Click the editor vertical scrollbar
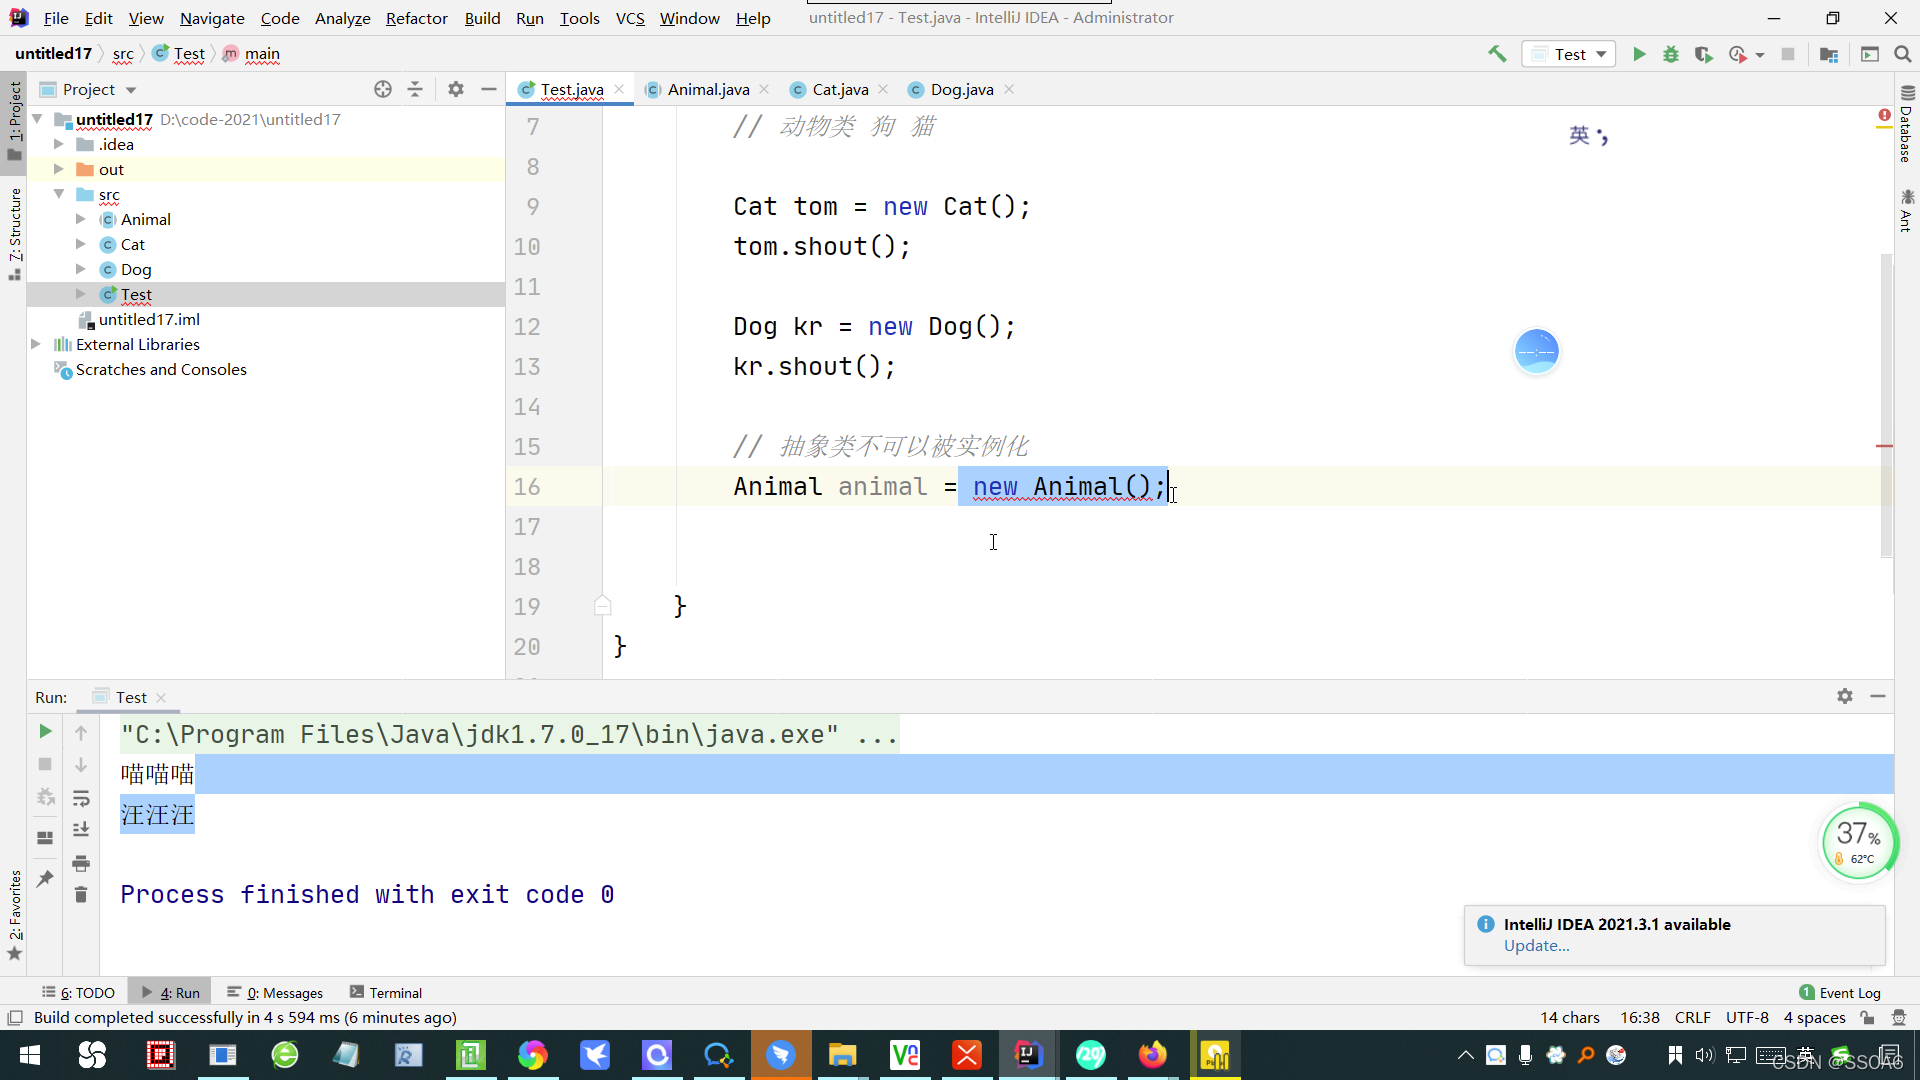 pyautogui.click(x=1886, y=405)
